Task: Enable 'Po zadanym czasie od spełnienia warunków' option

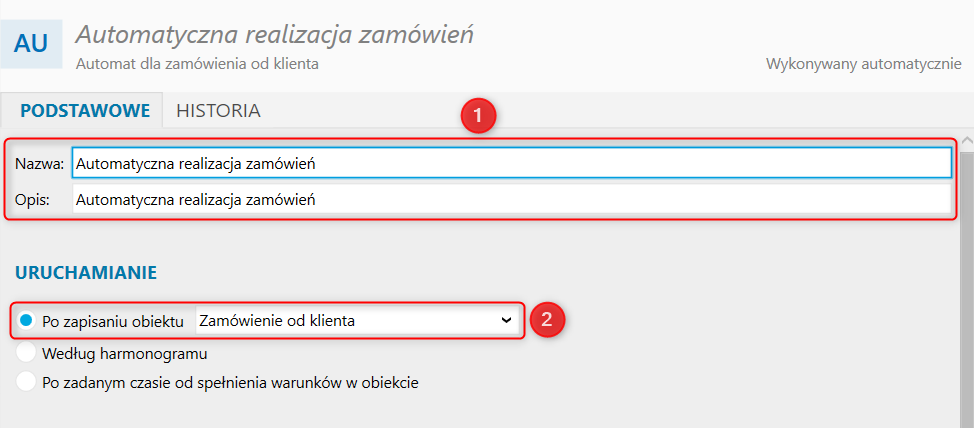Action: 26,381
